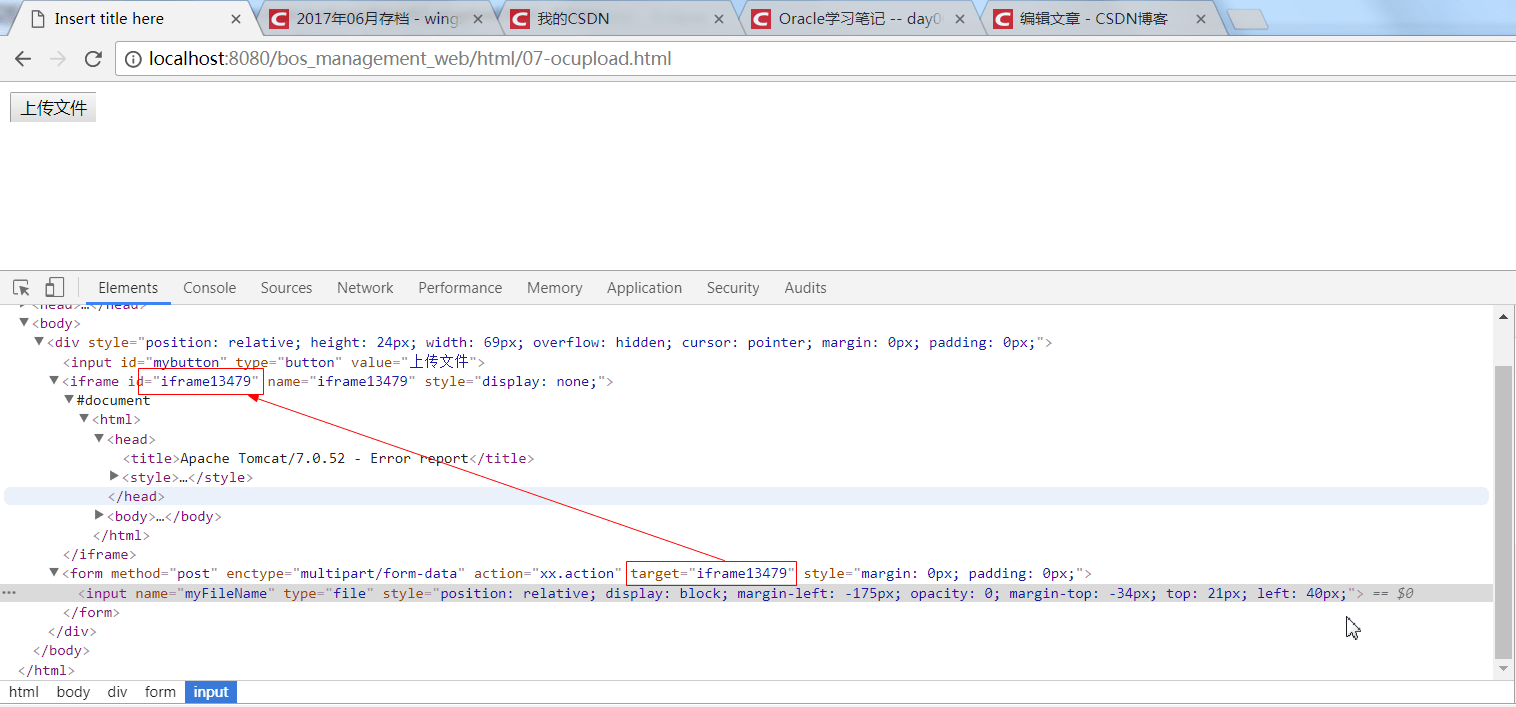Image resolution: width=1516 pixels, height=707 pixels.
Task: Click the page icon on the Insert title here tab
Action: 38,17
